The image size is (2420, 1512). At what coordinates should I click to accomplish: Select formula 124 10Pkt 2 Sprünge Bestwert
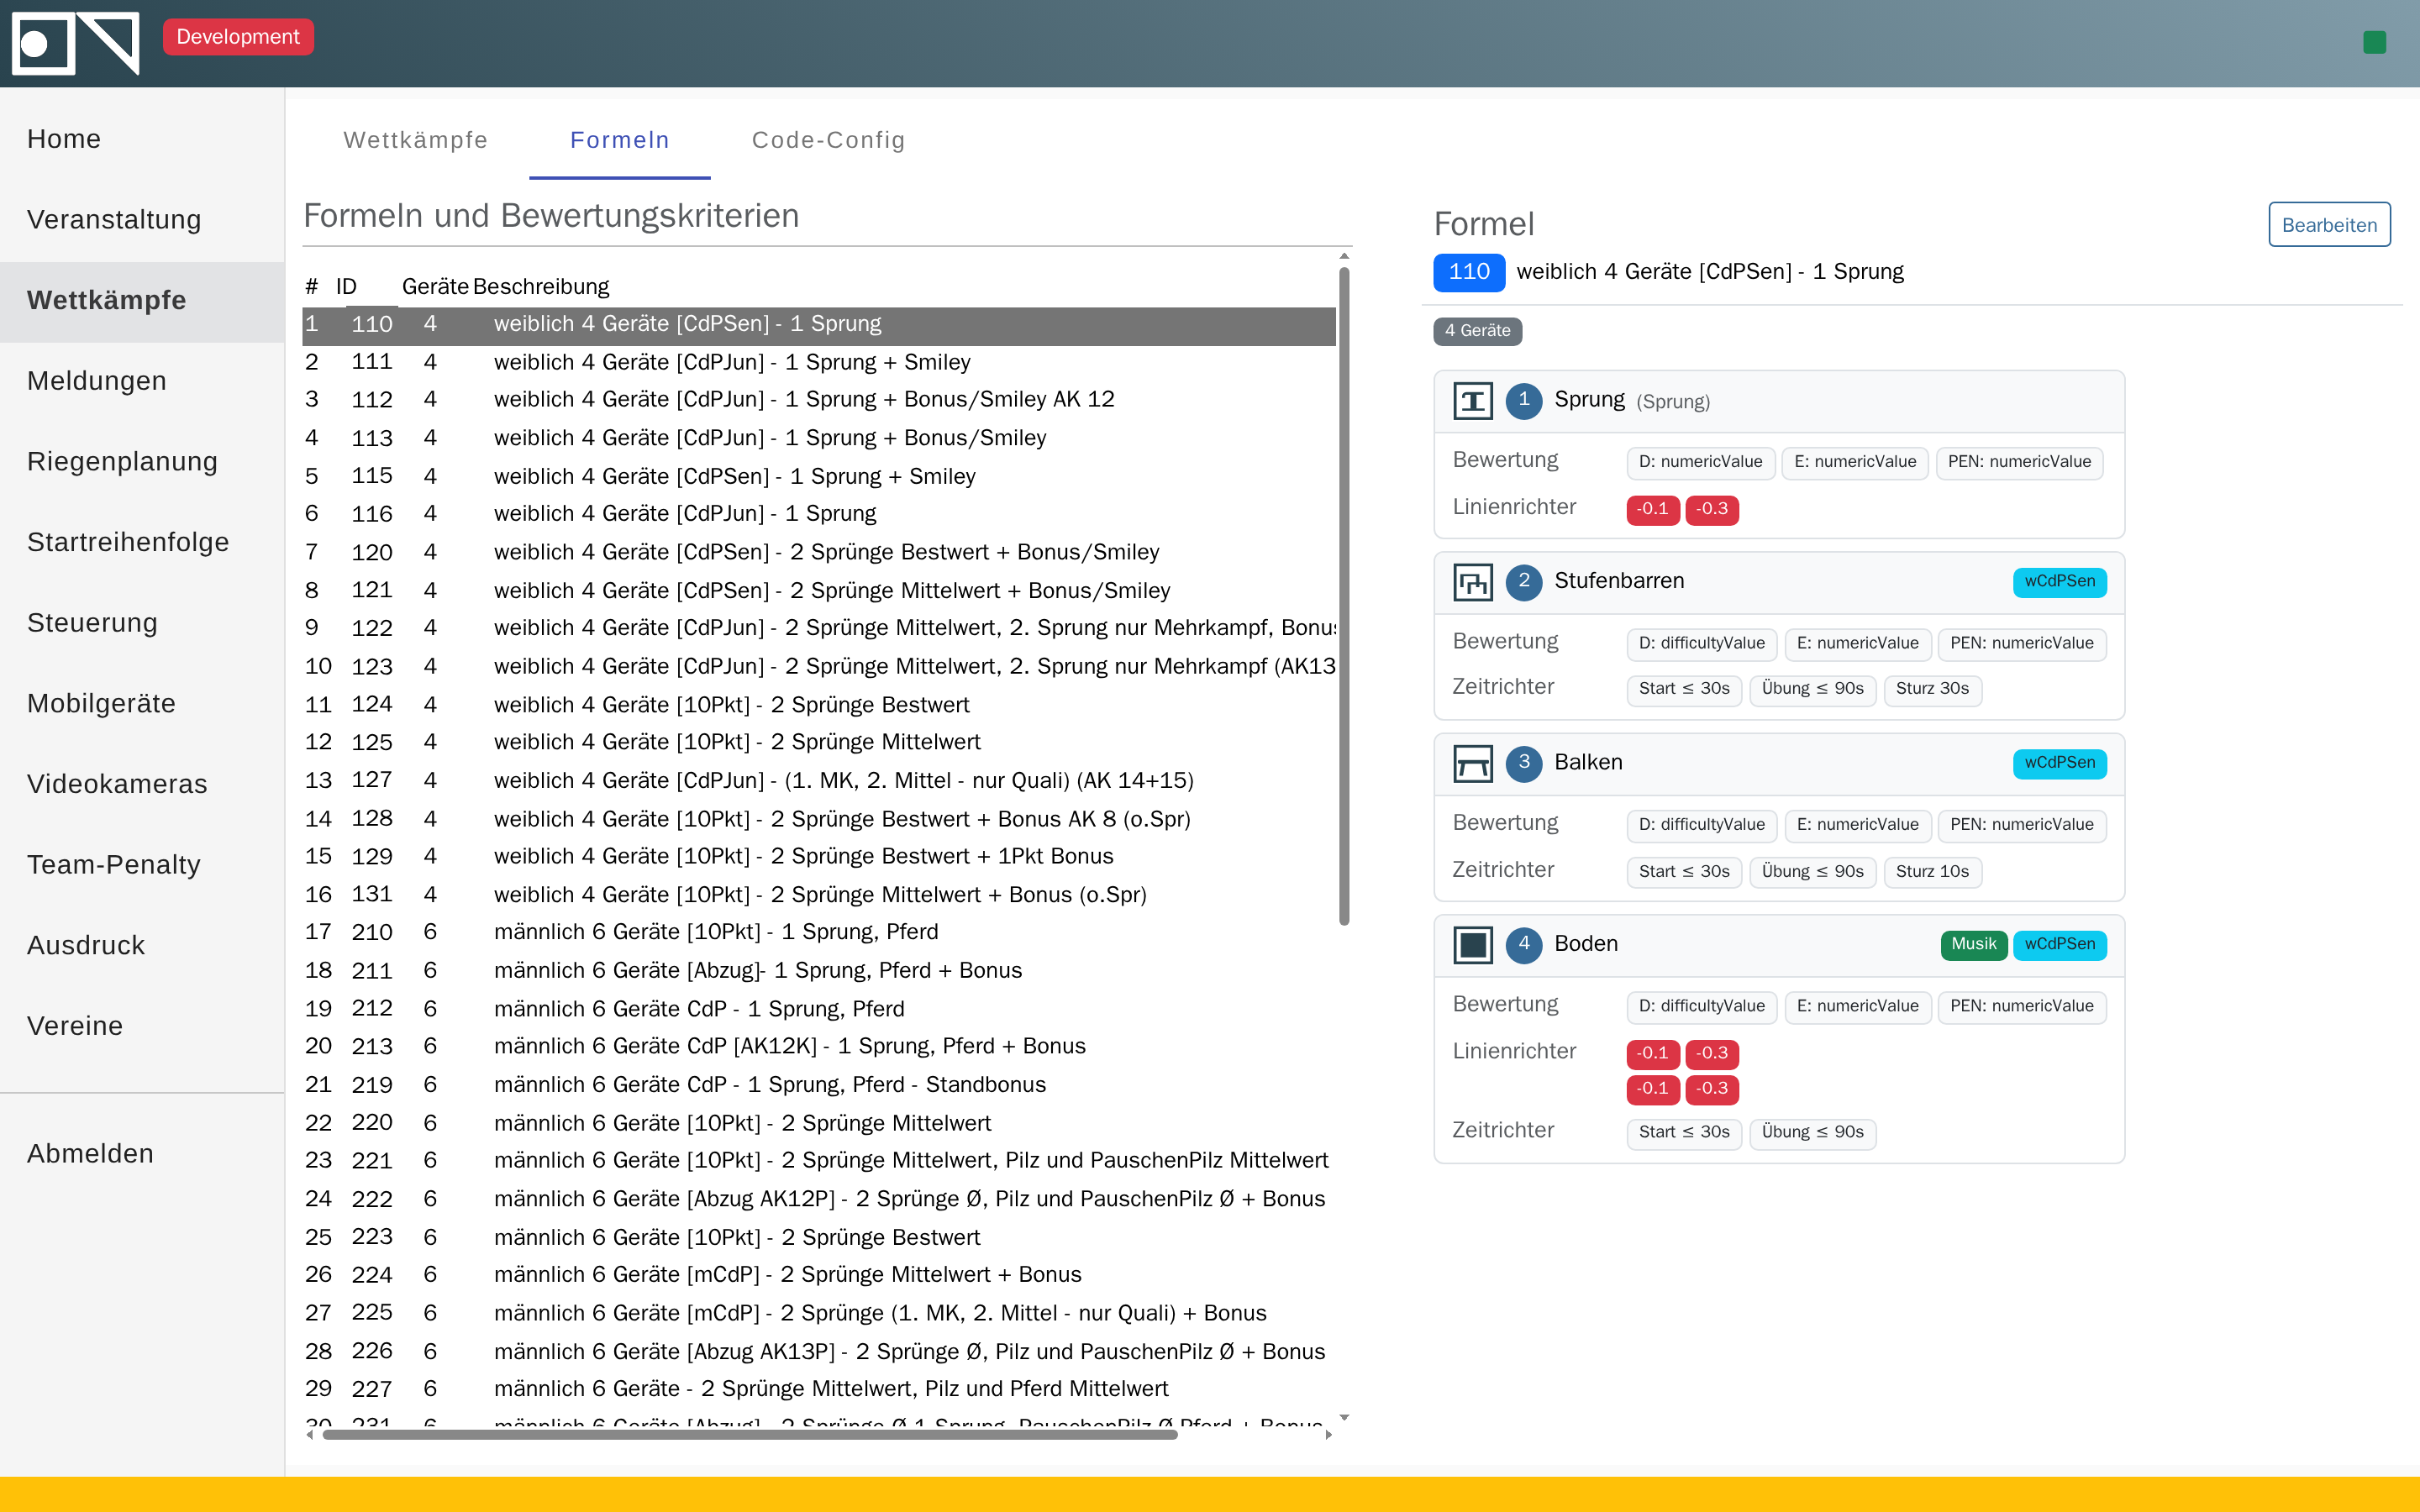click(819, 706)
